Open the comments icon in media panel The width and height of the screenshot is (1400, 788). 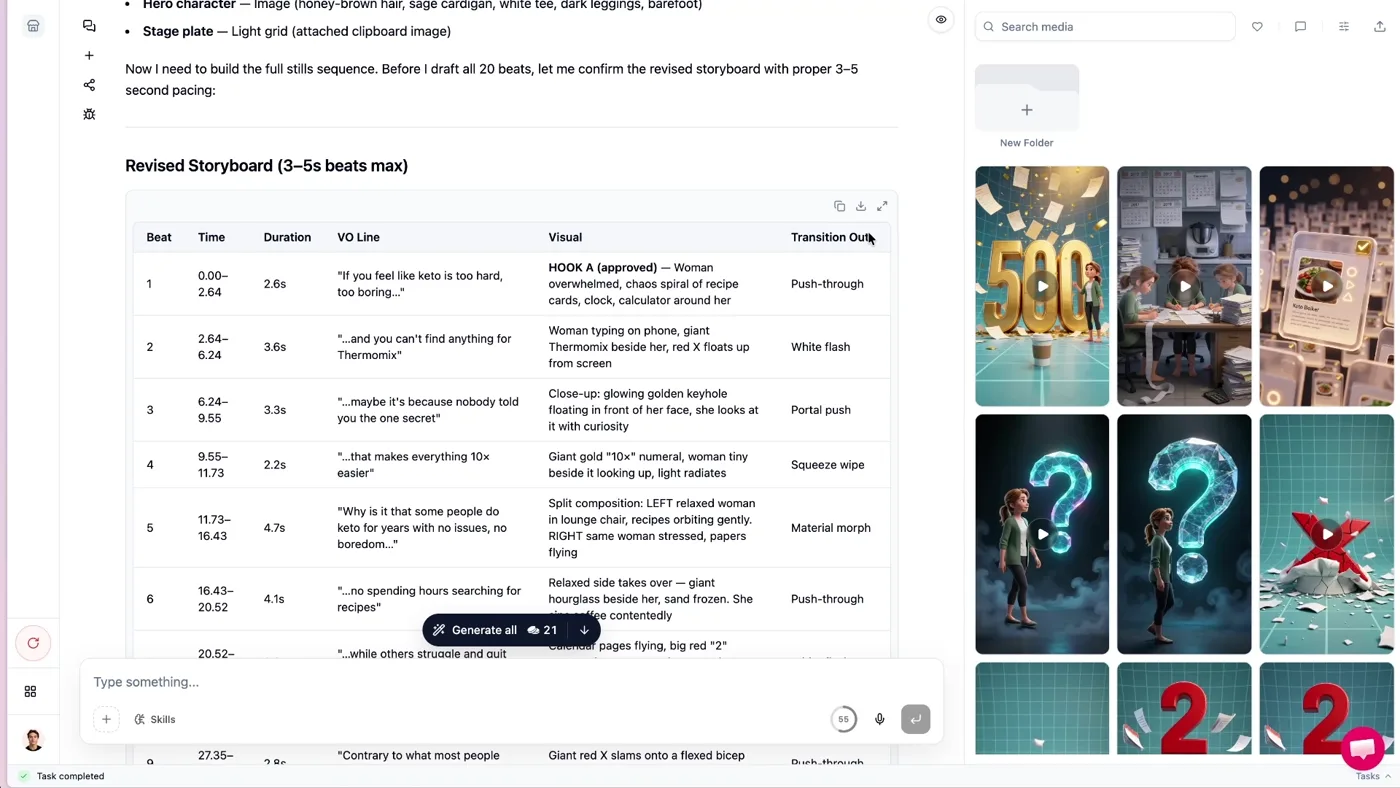pyautogui.click(x=1300, y=27)
